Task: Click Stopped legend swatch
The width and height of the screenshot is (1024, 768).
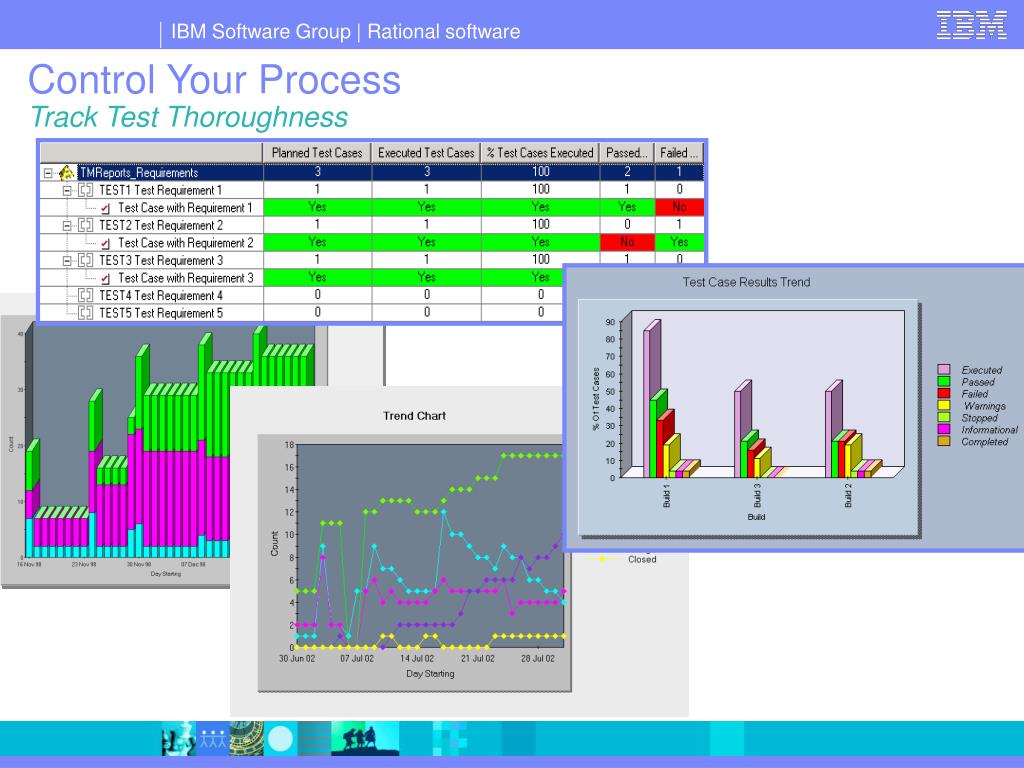Action: [x=943, y=417]
